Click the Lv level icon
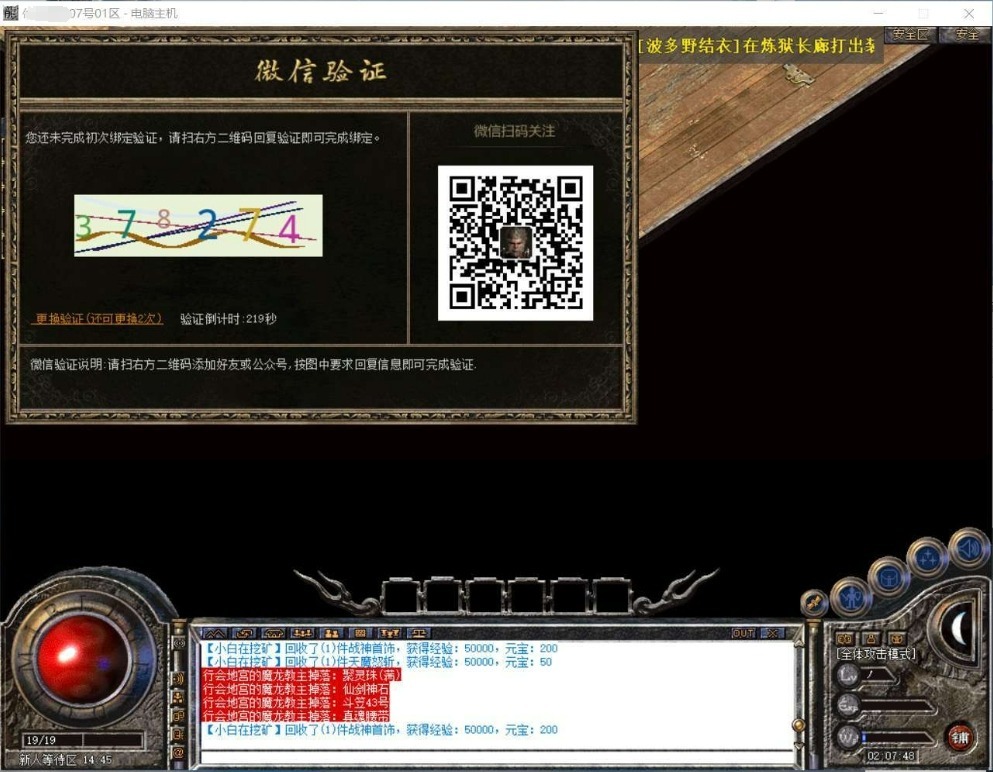This screenshot has width=993, height=772. point(849,676)
